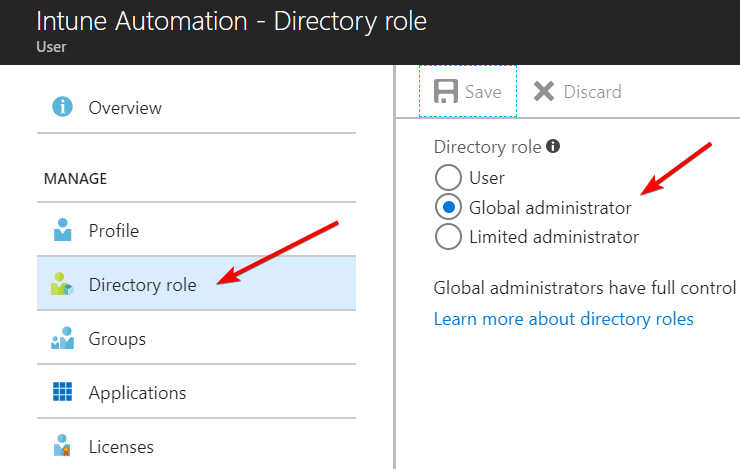Open Learn more about directory roles link
Image resolution: width=740 pixels, height=469 pixels.
[563, 319]
